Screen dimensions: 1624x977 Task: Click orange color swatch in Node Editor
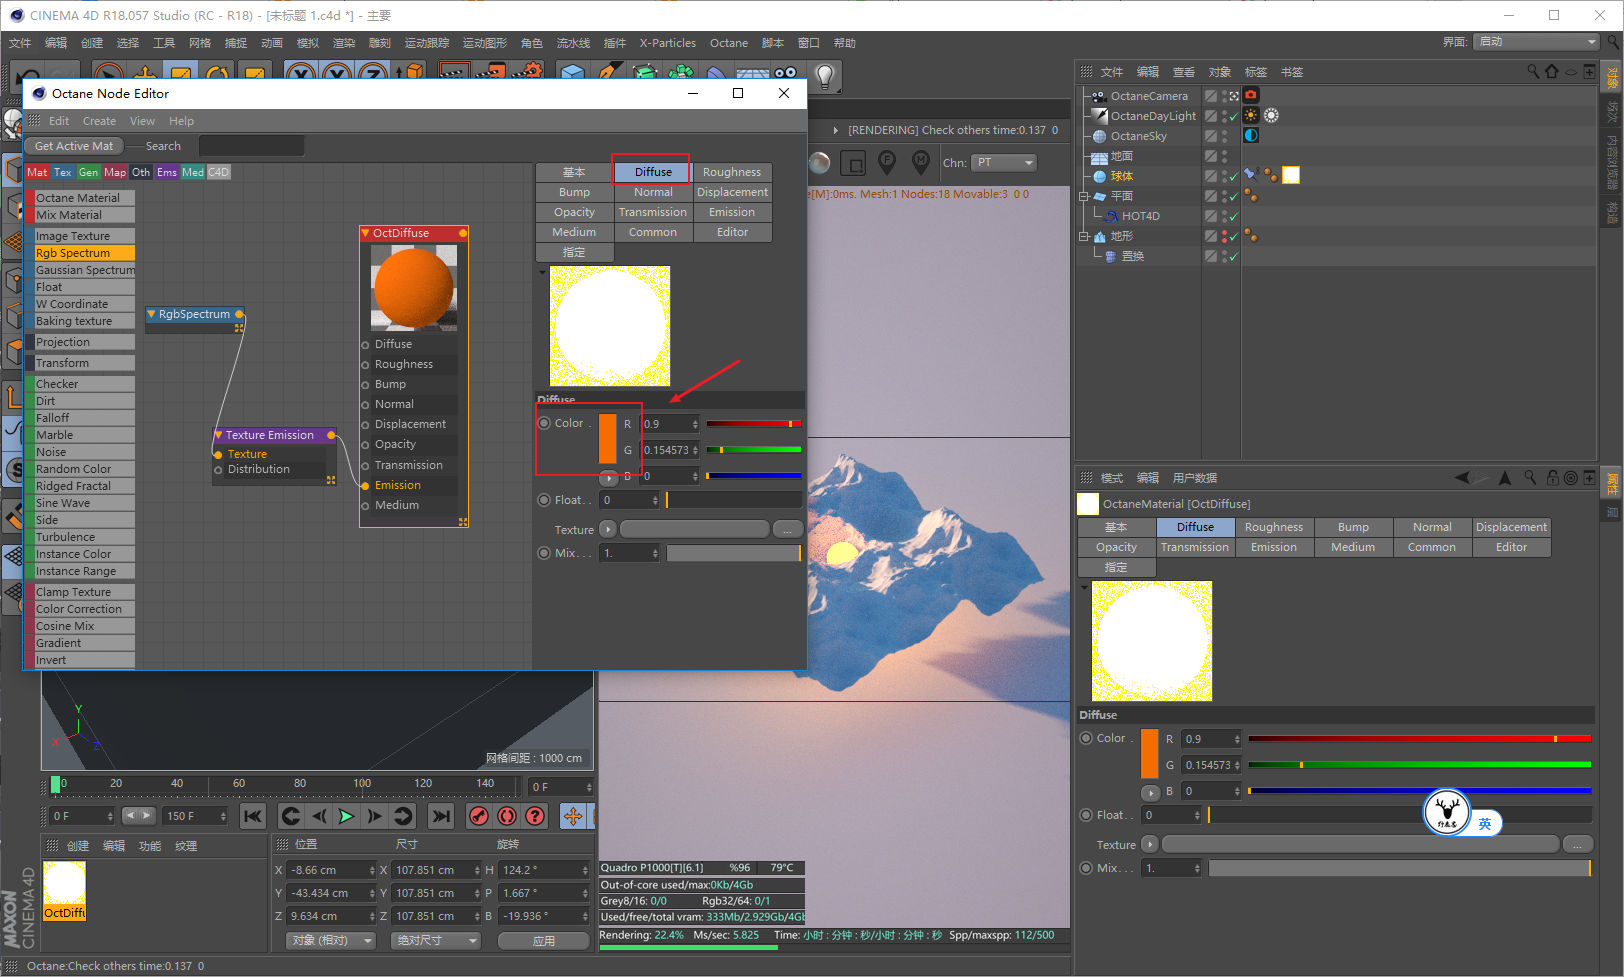[x=608, y=439]
